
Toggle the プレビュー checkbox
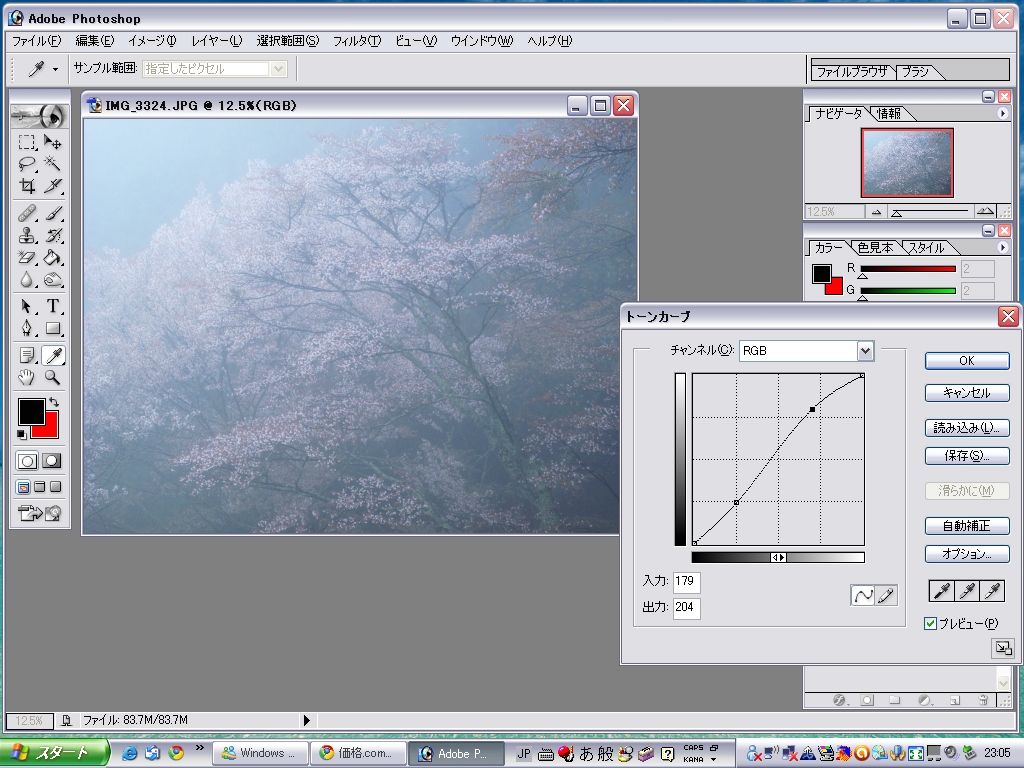(931, 624)
